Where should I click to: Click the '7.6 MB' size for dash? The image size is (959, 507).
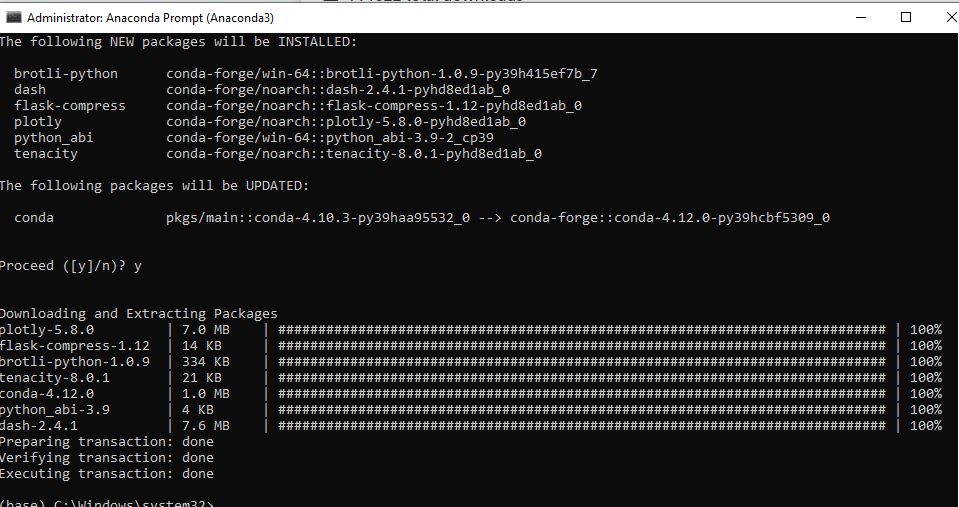(206, 426)
